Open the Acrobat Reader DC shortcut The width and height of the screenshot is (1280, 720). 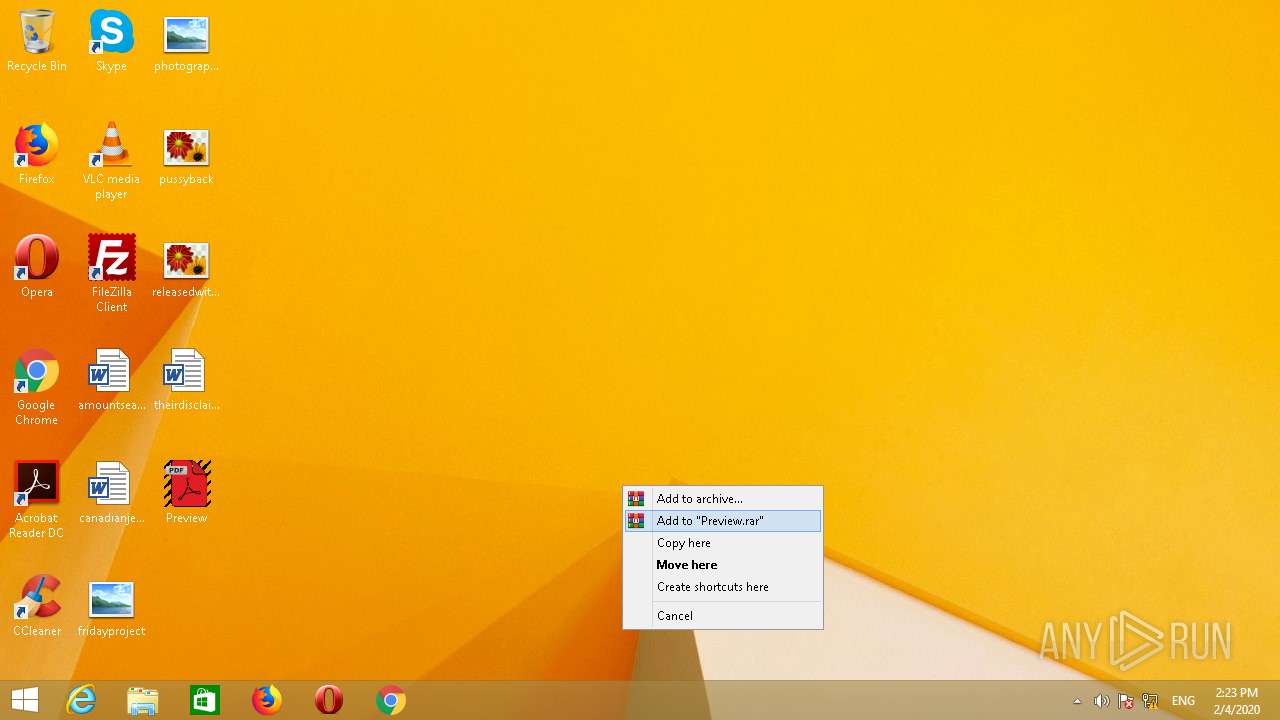tap(36, 500)
